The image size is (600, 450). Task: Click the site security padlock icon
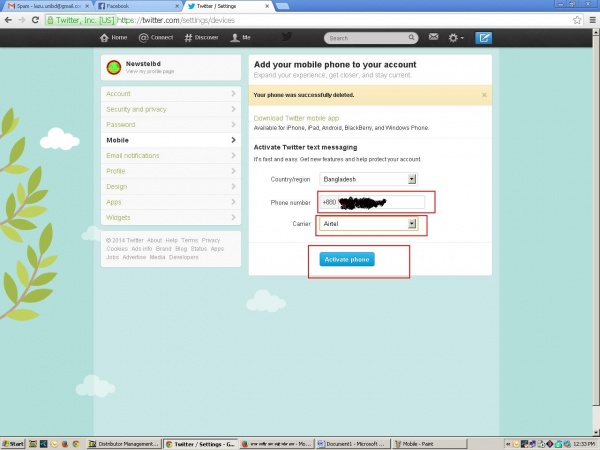[50, 20]
